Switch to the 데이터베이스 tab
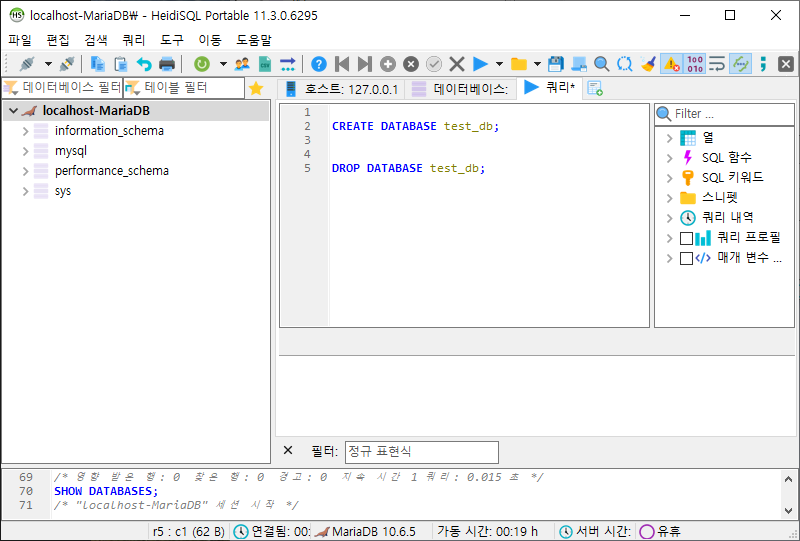This screenshot has height=541, width=800. (460, 89)
